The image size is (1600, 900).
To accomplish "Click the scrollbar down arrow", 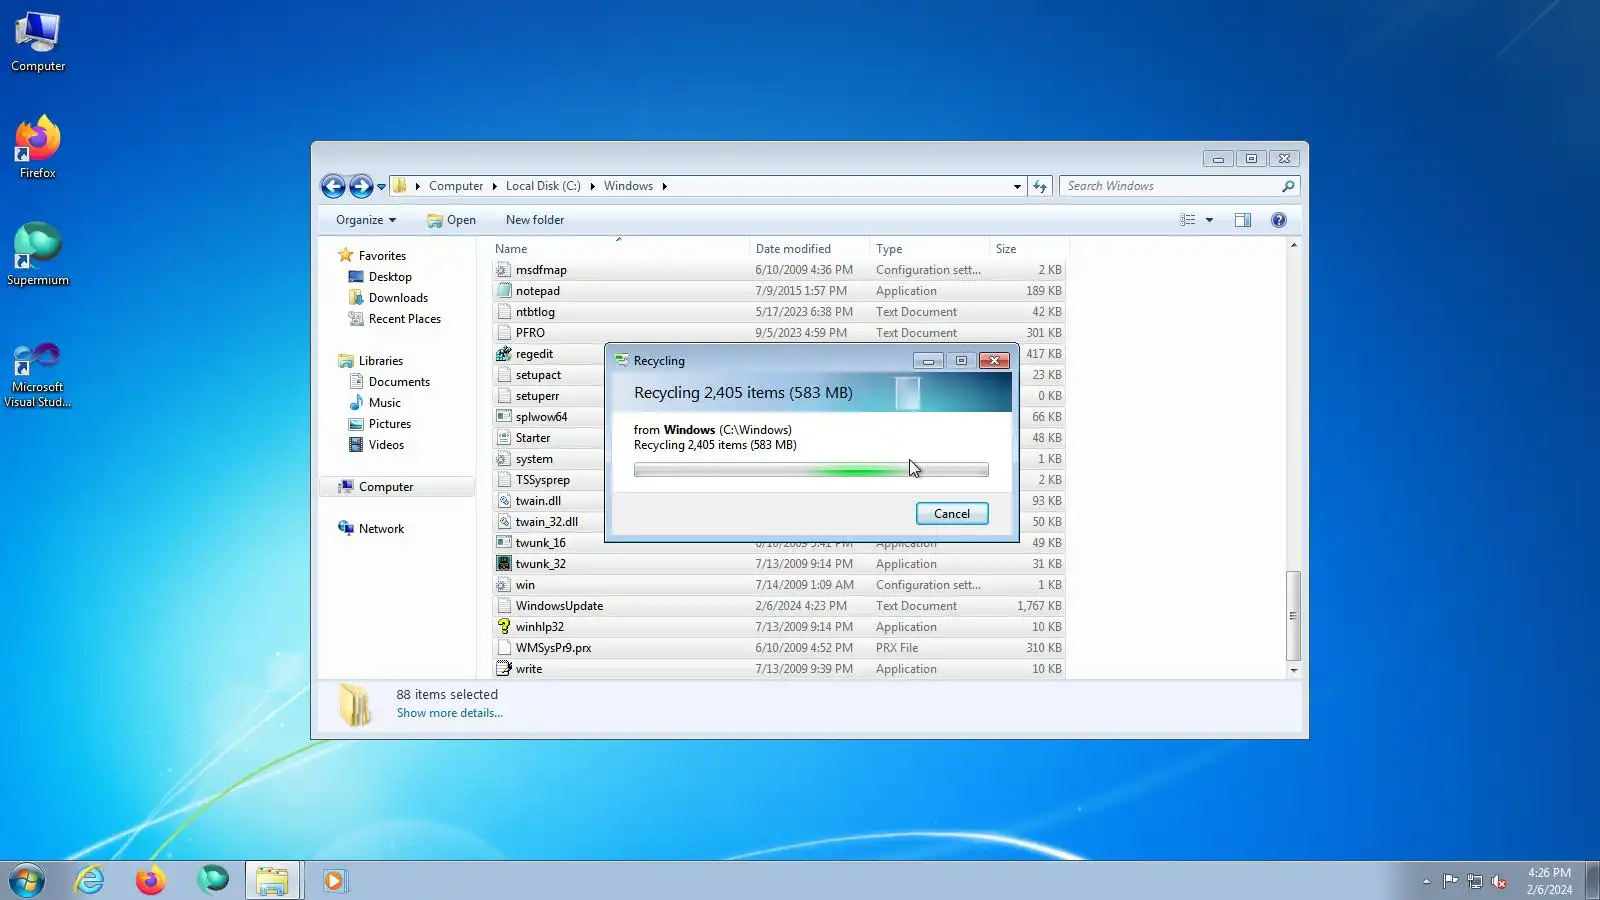I will (1294, 670).
